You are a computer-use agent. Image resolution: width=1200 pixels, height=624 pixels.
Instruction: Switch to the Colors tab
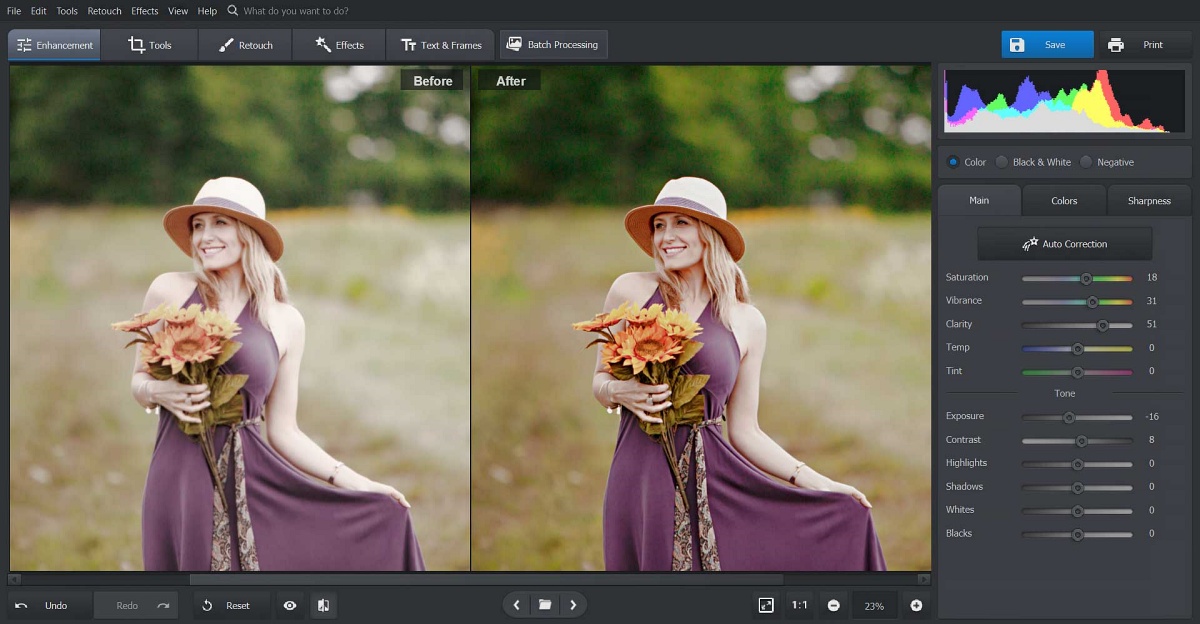click(x=1063, y=200)
